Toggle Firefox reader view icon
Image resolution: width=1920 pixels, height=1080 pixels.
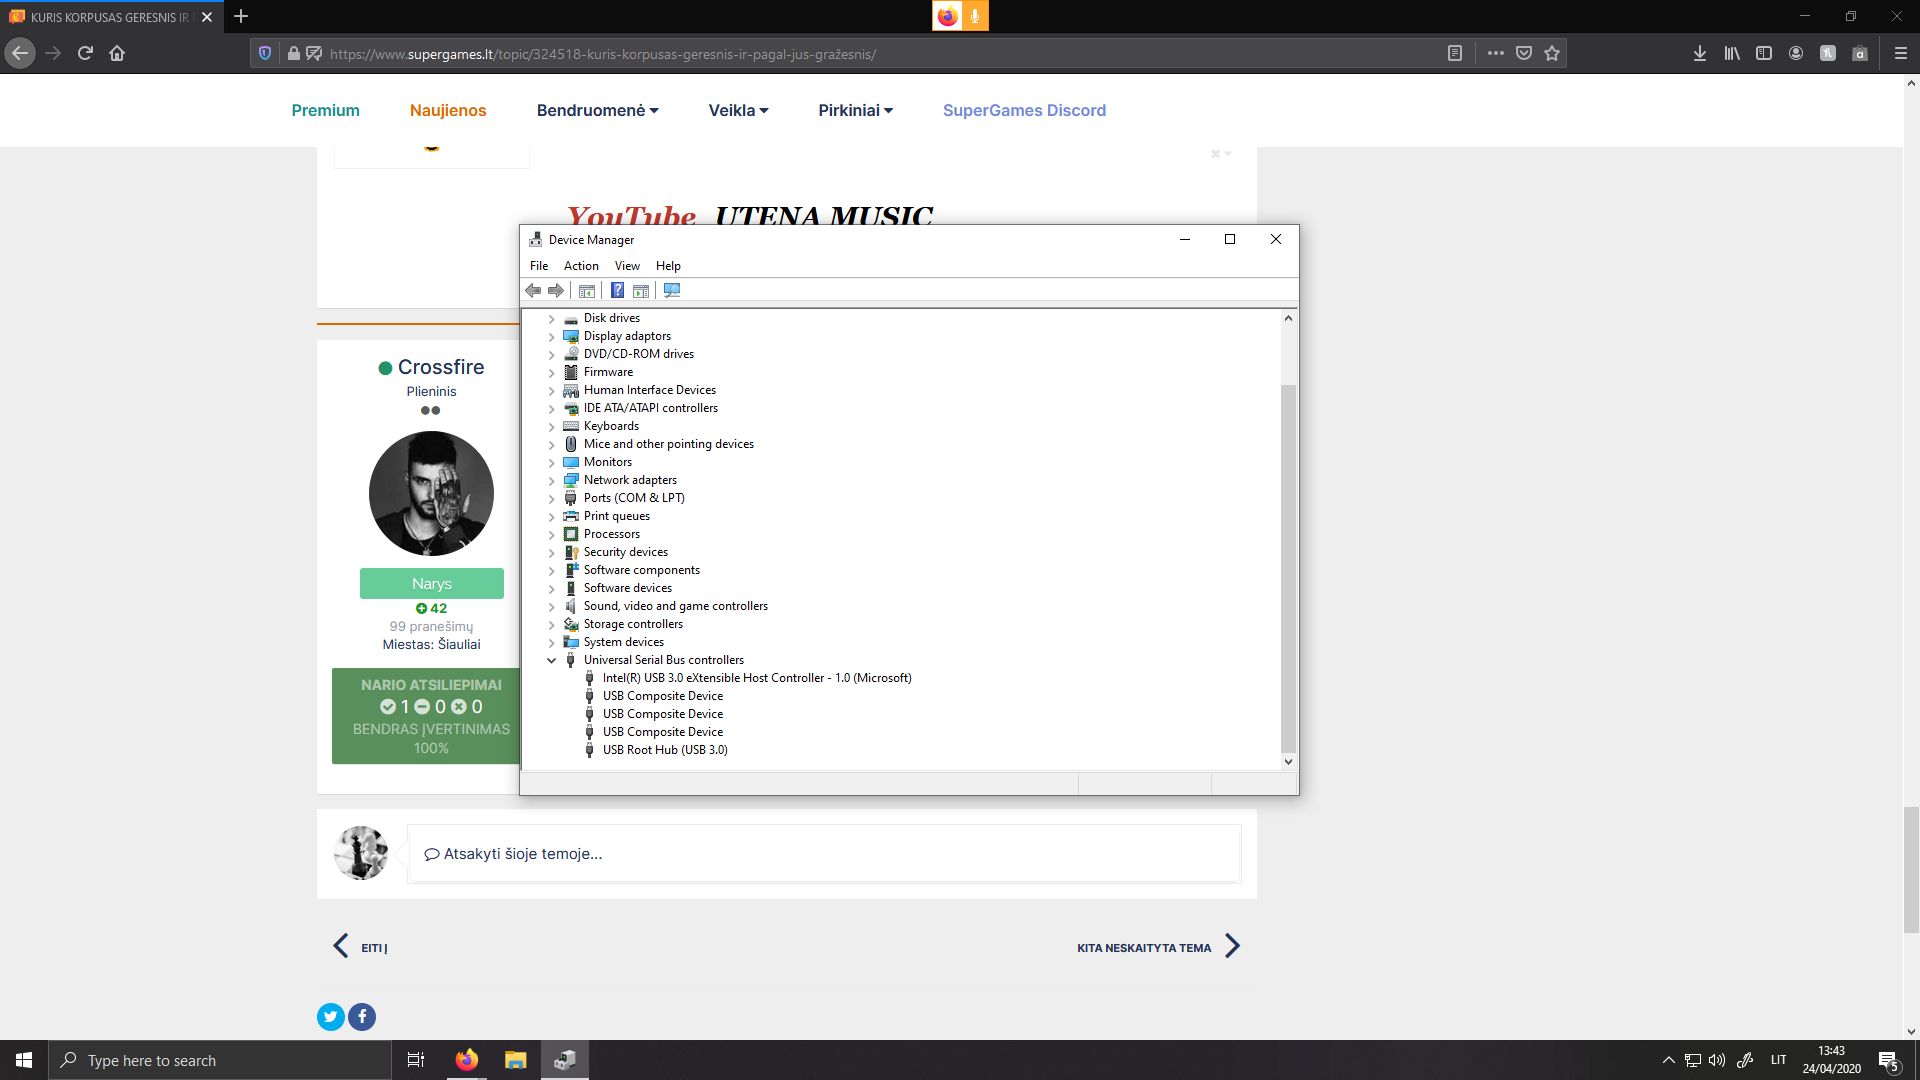click(1455, 54)
